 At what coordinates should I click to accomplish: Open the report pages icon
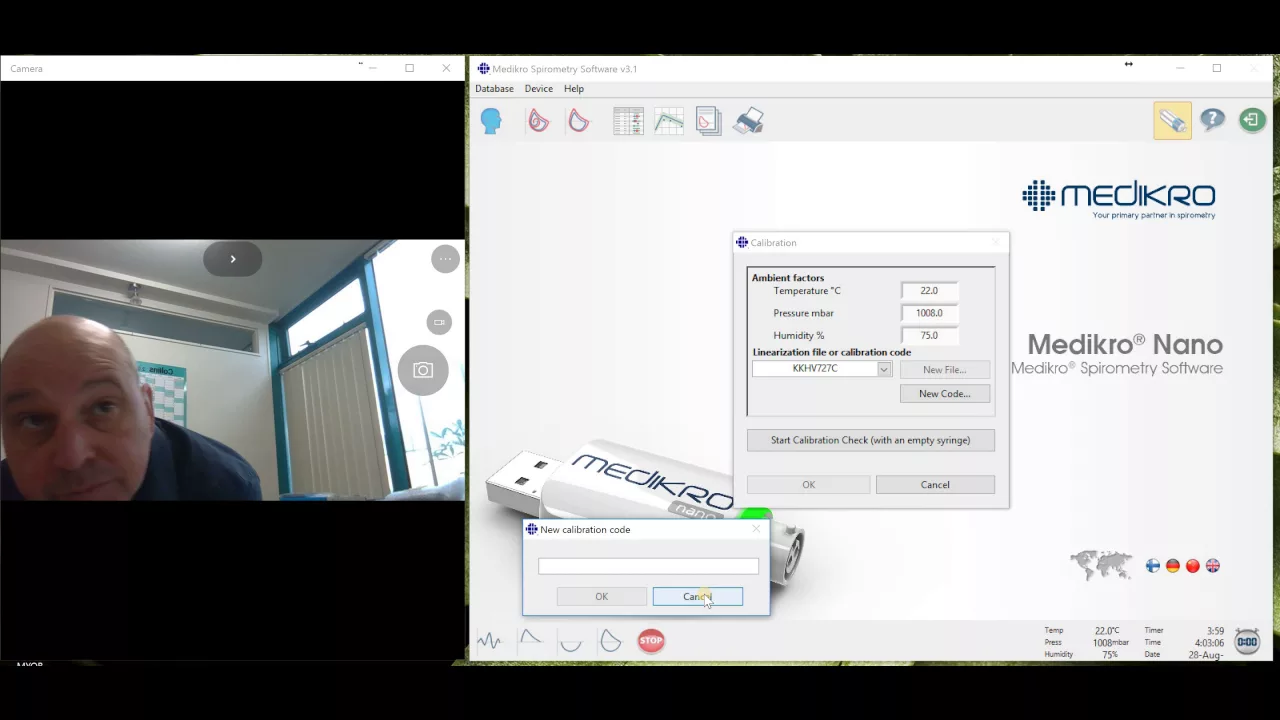(708, 121)
